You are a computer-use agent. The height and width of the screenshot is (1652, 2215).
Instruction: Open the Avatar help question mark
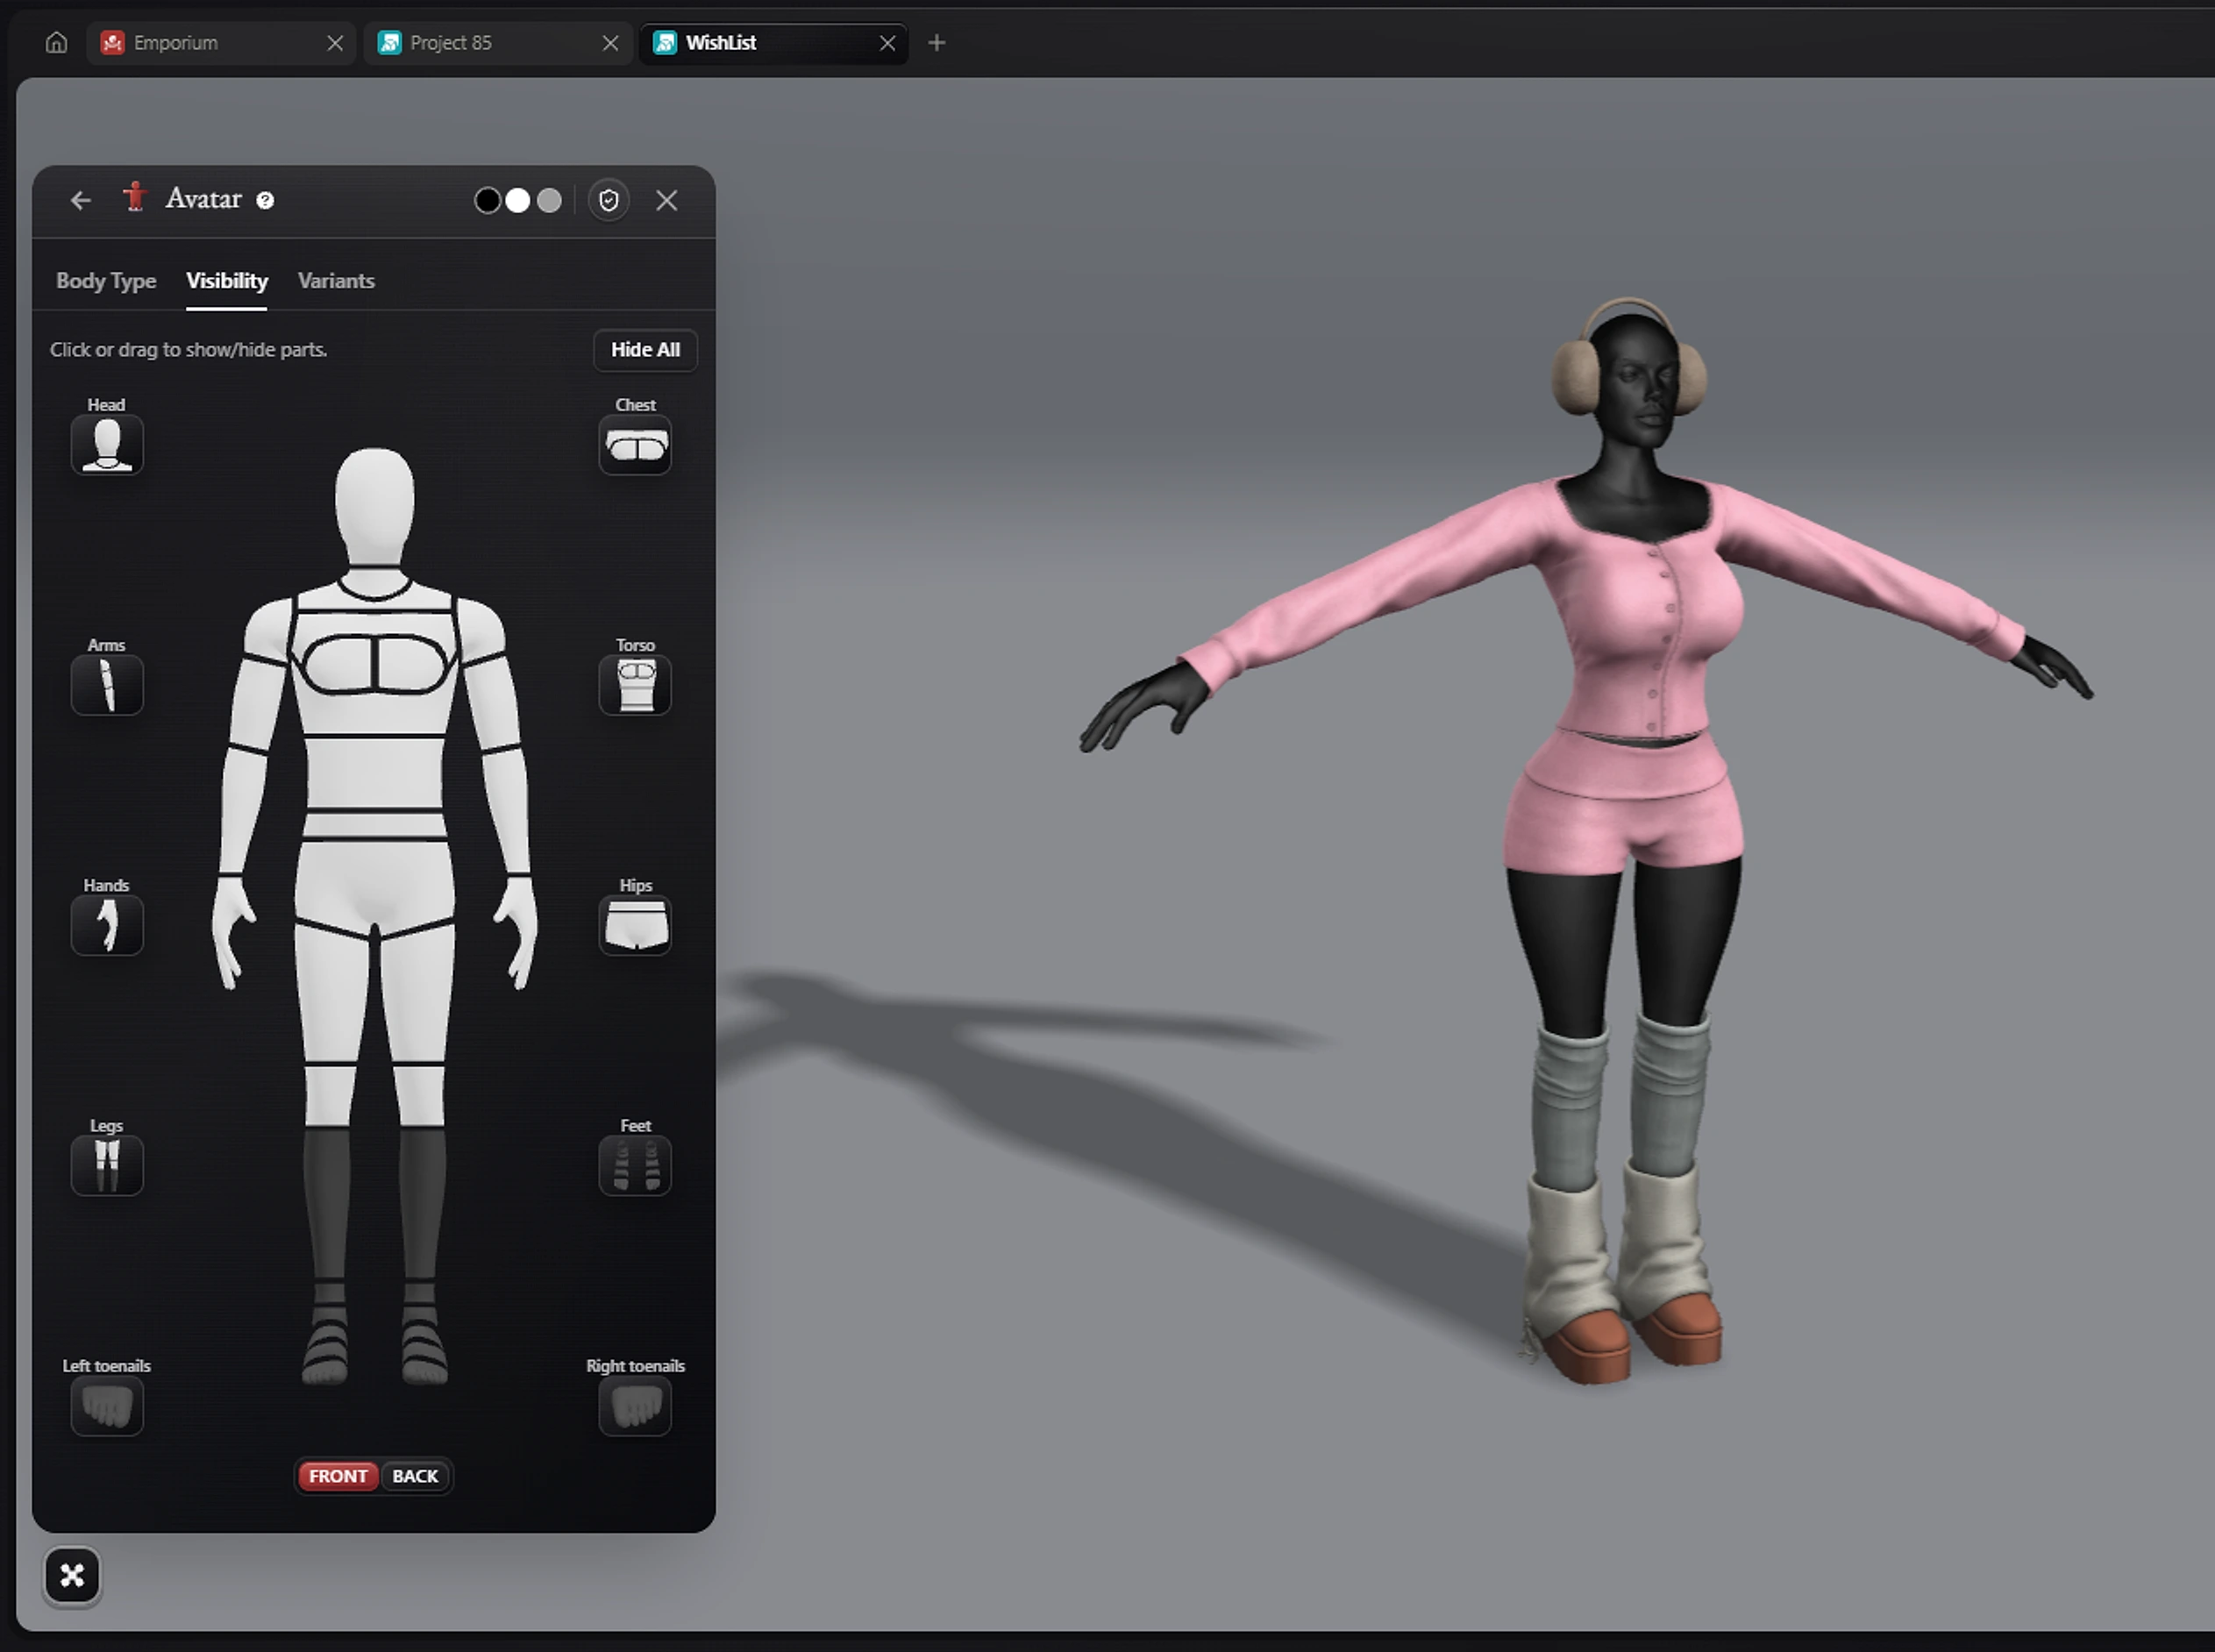click(x=265, y=200)
